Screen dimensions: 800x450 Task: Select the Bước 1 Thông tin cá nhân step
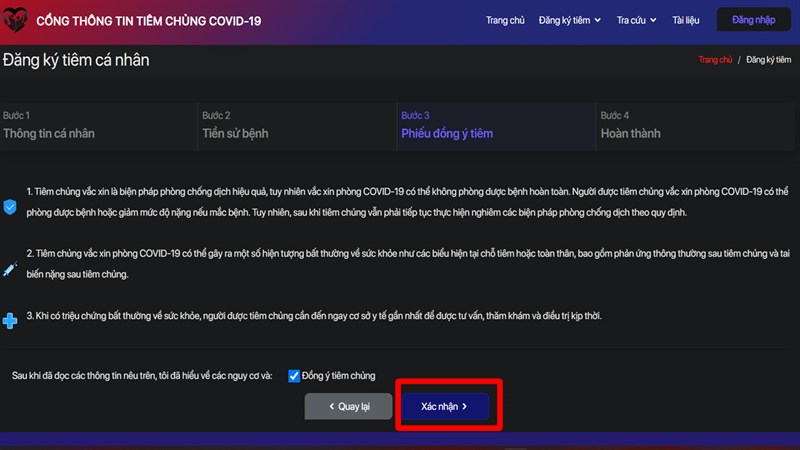pos(98,126)
